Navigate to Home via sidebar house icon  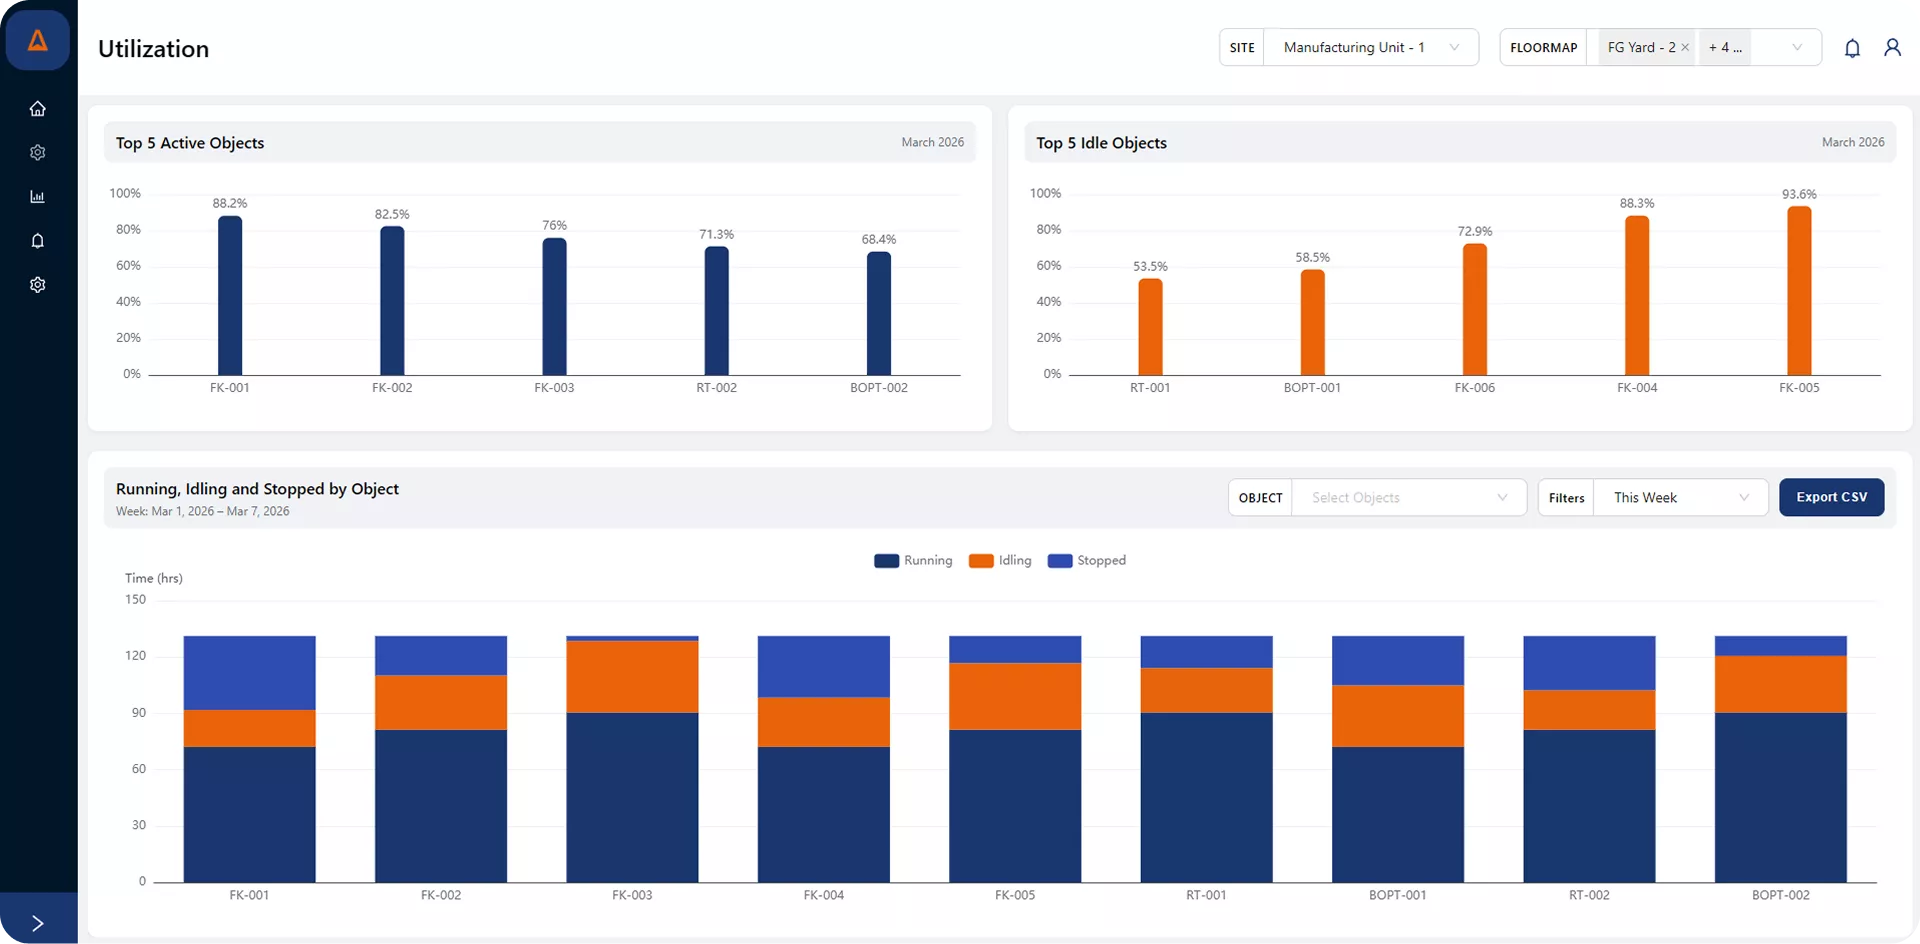38,108
